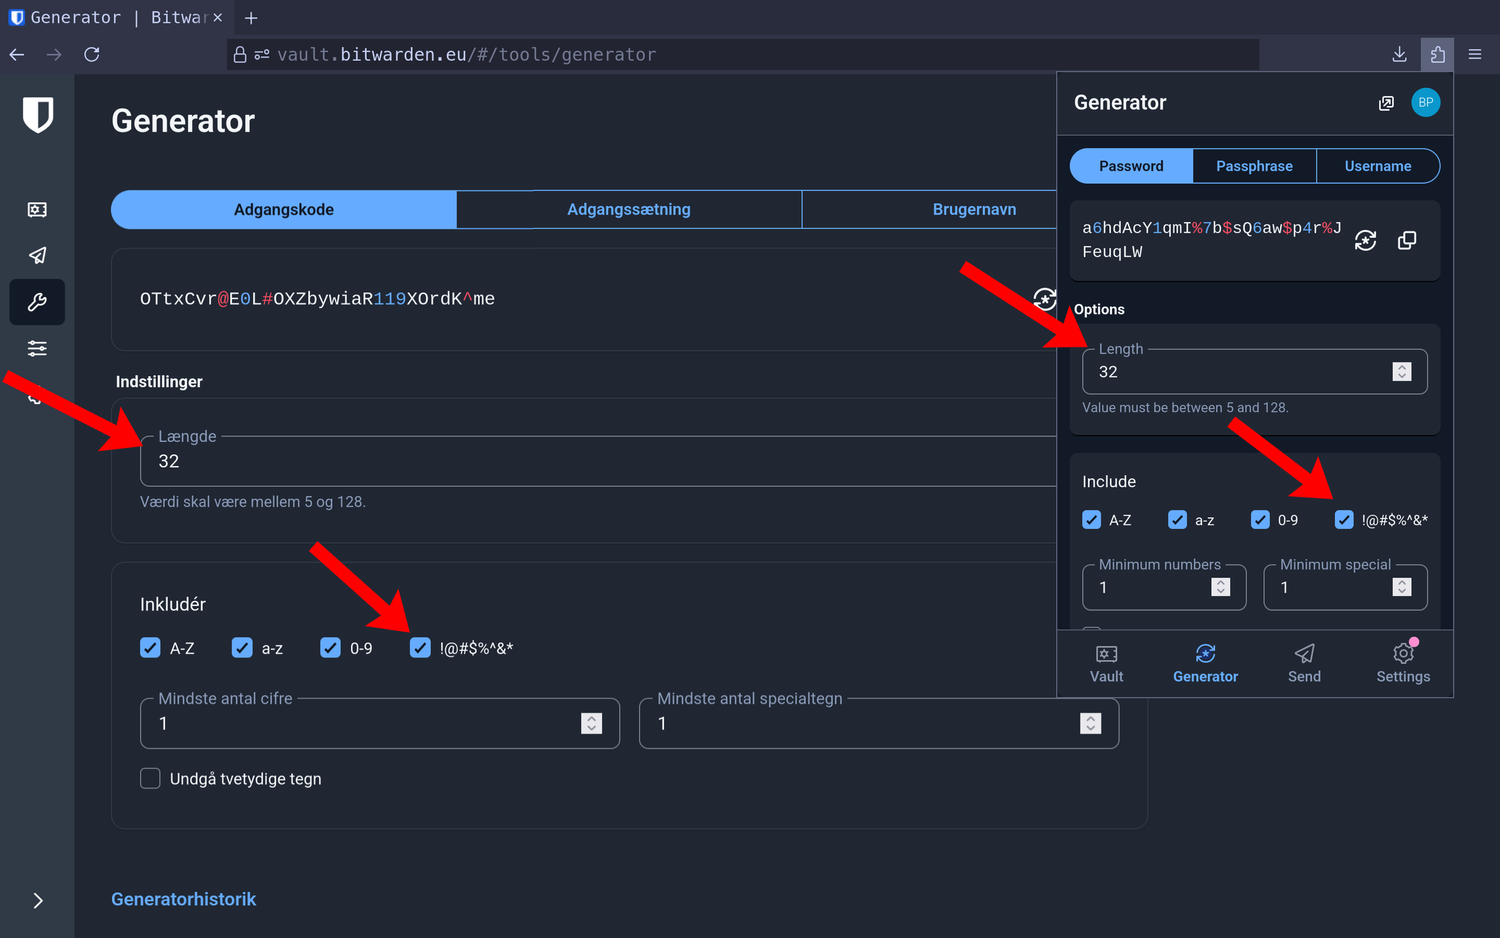
Task: Enable Undgå tvetydige tegn
Action: 150,778
